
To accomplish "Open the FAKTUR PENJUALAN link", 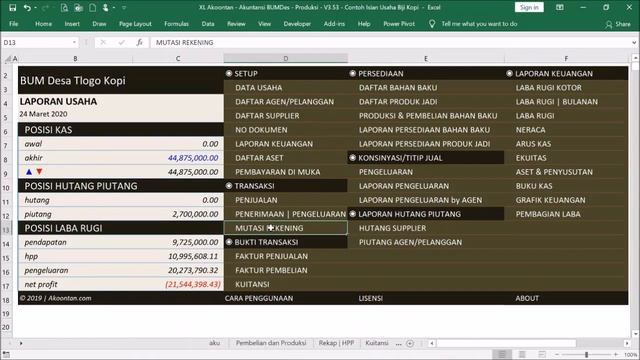I will [271, 256].
